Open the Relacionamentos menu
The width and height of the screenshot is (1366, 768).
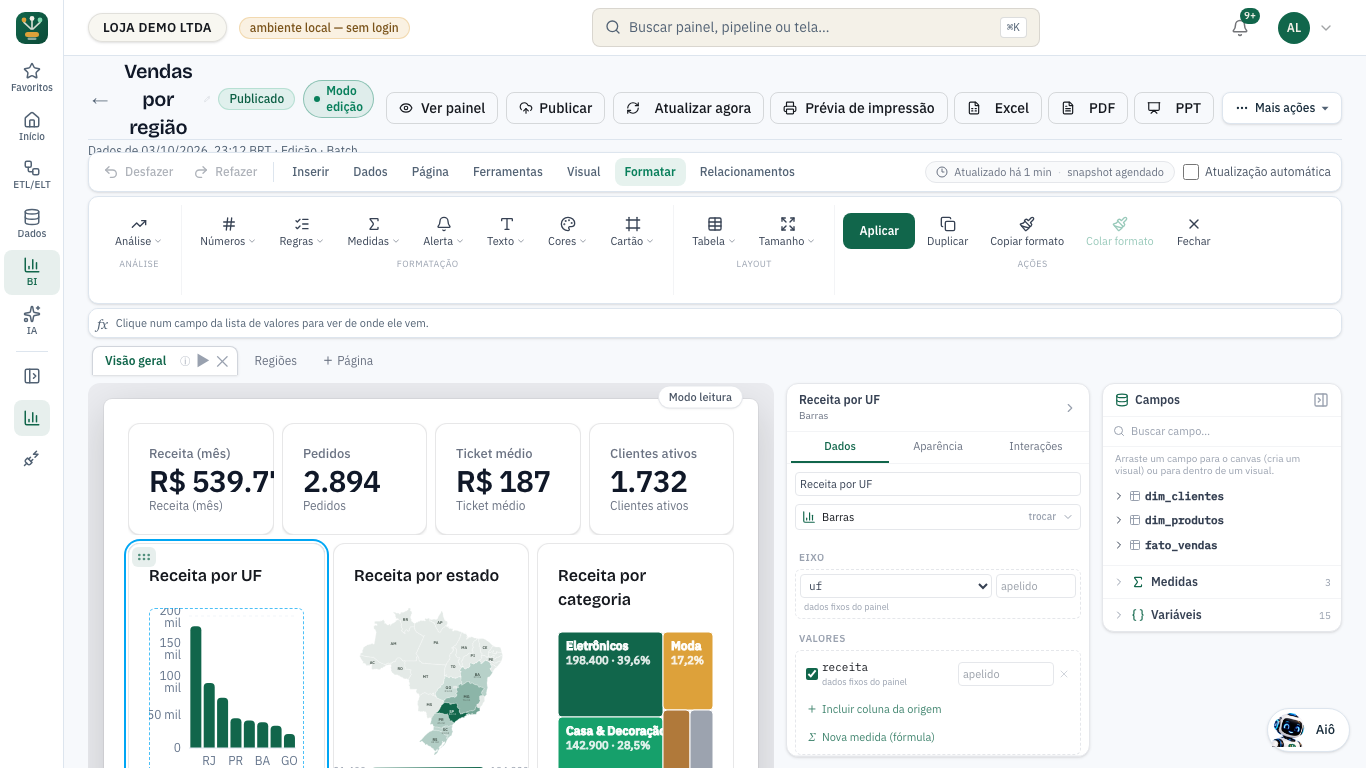747,172
